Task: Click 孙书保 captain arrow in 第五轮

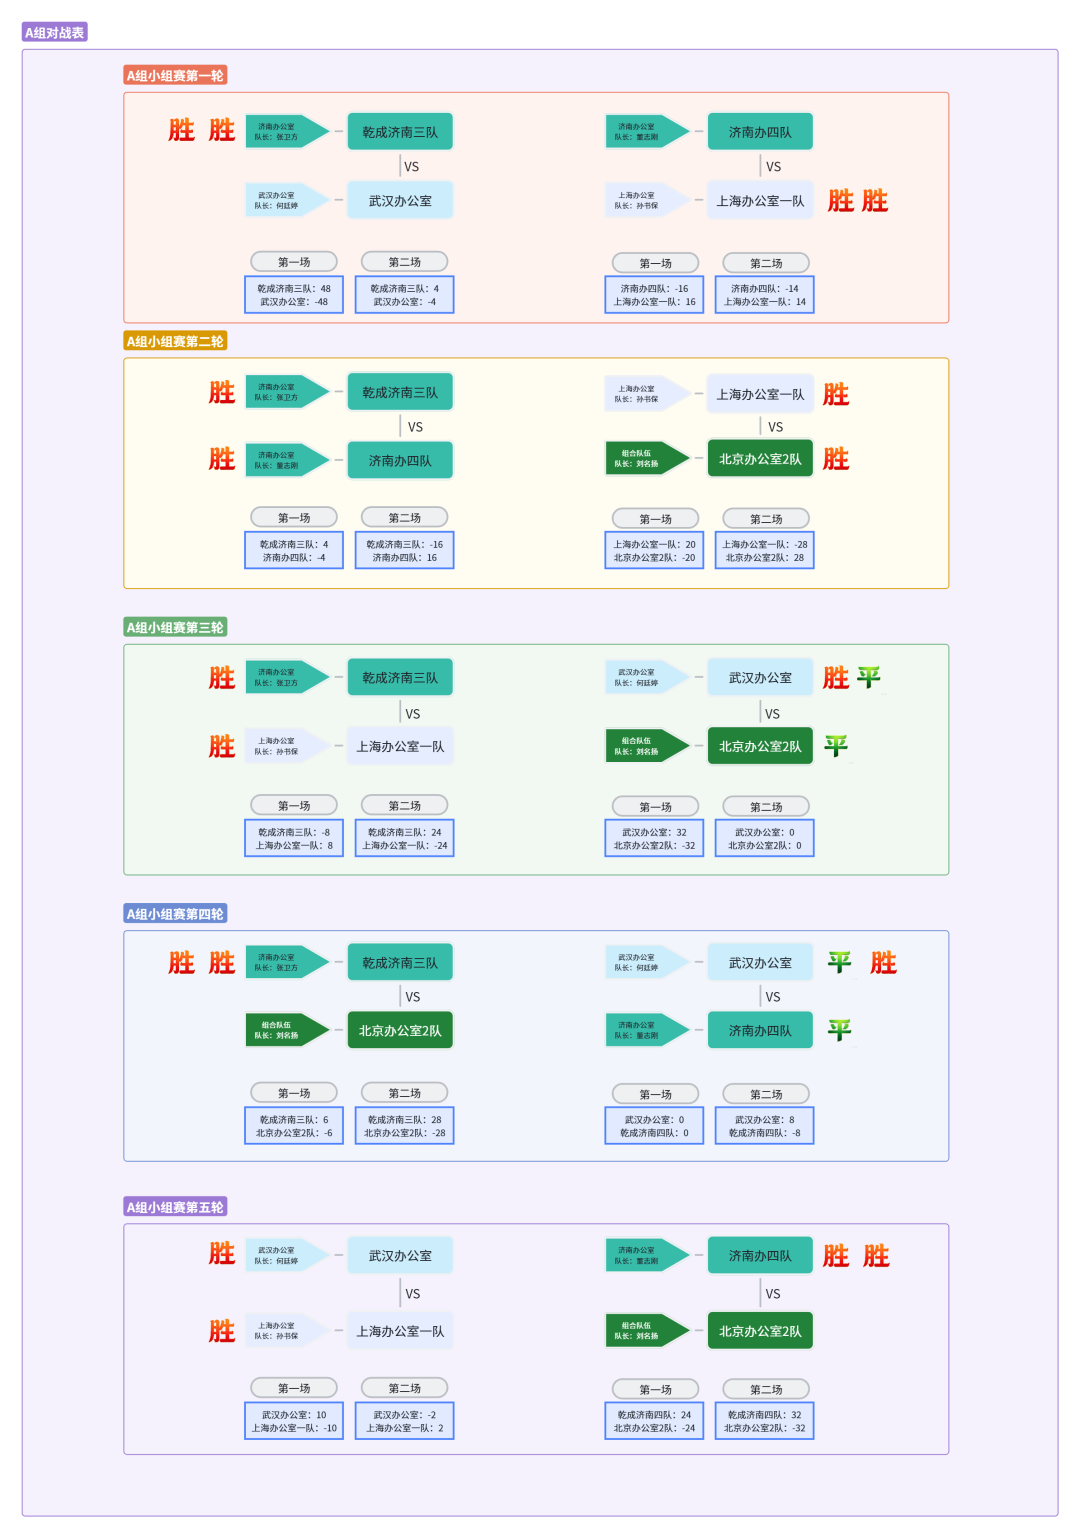Action: [287, 1331]
